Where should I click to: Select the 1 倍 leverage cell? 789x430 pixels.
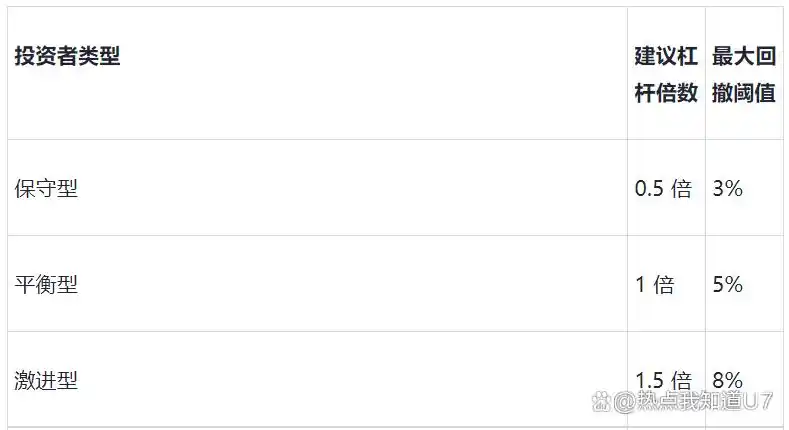(x=655, y=285)
